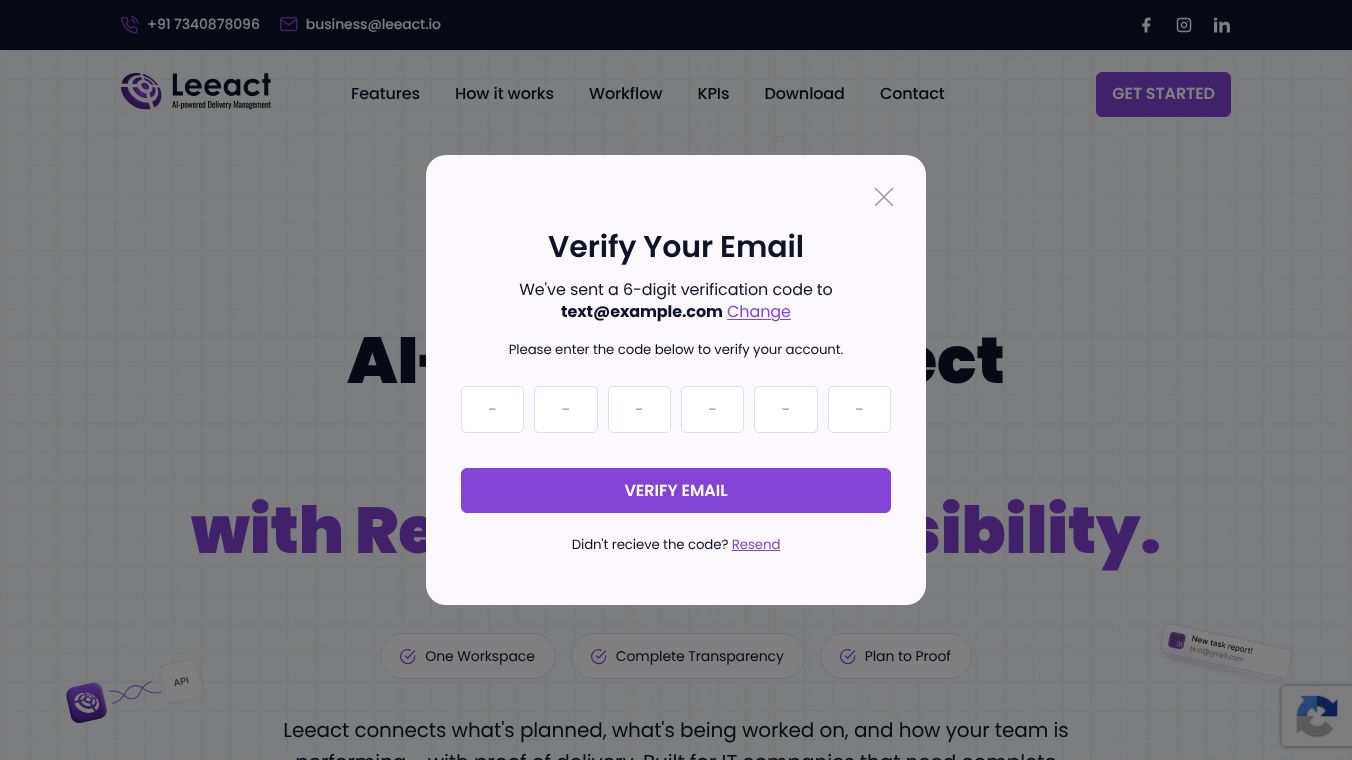
Task: Click the phone icon beside +91 number
Action: click(x=130, y=24)
